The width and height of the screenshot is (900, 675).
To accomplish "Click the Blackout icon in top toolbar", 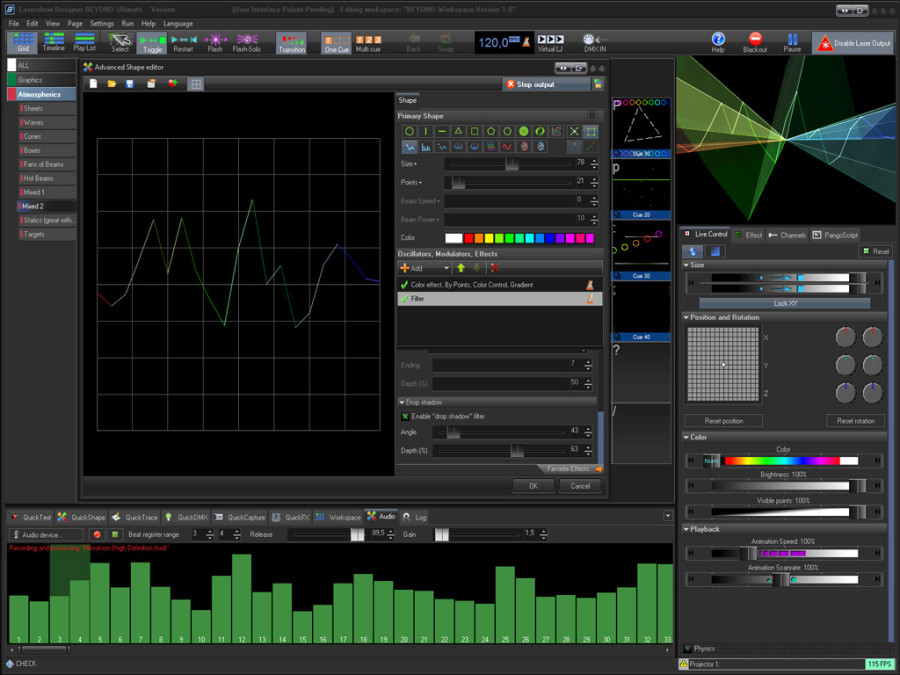I will [755, 41].
